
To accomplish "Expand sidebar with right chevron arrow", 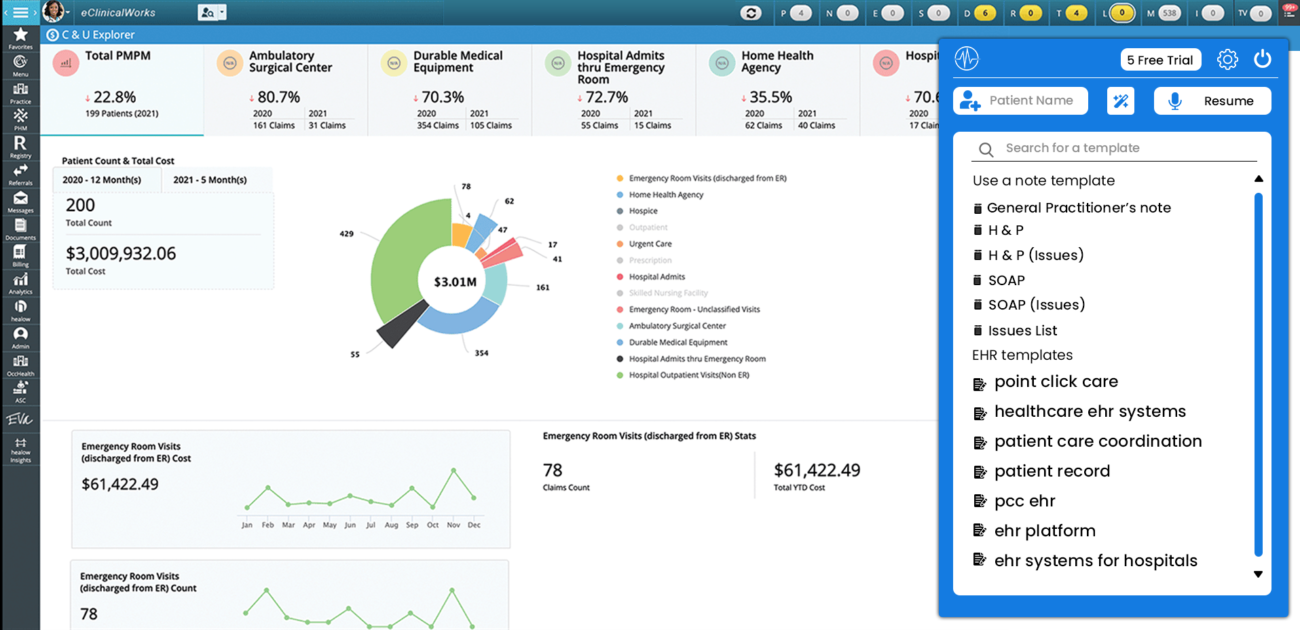I will tap(35, 12).
